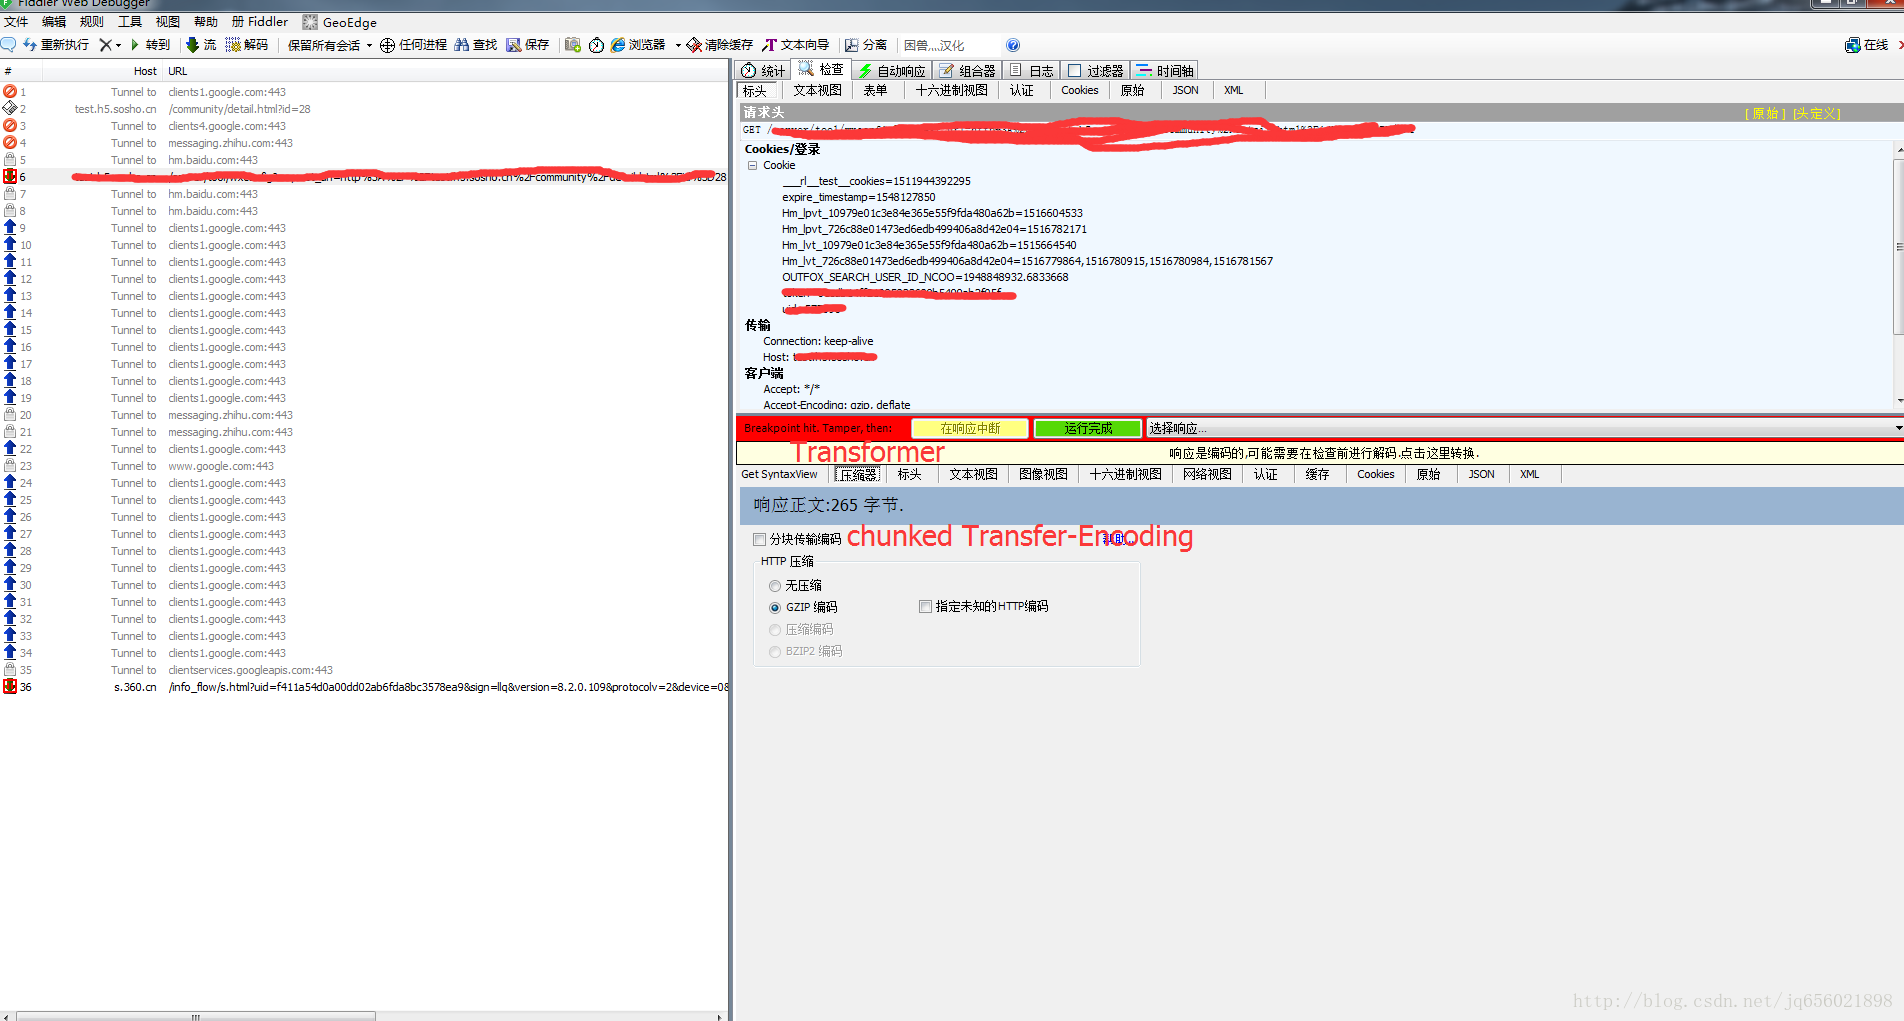Click the Remove X icon in toolbar

pos(105,45)
